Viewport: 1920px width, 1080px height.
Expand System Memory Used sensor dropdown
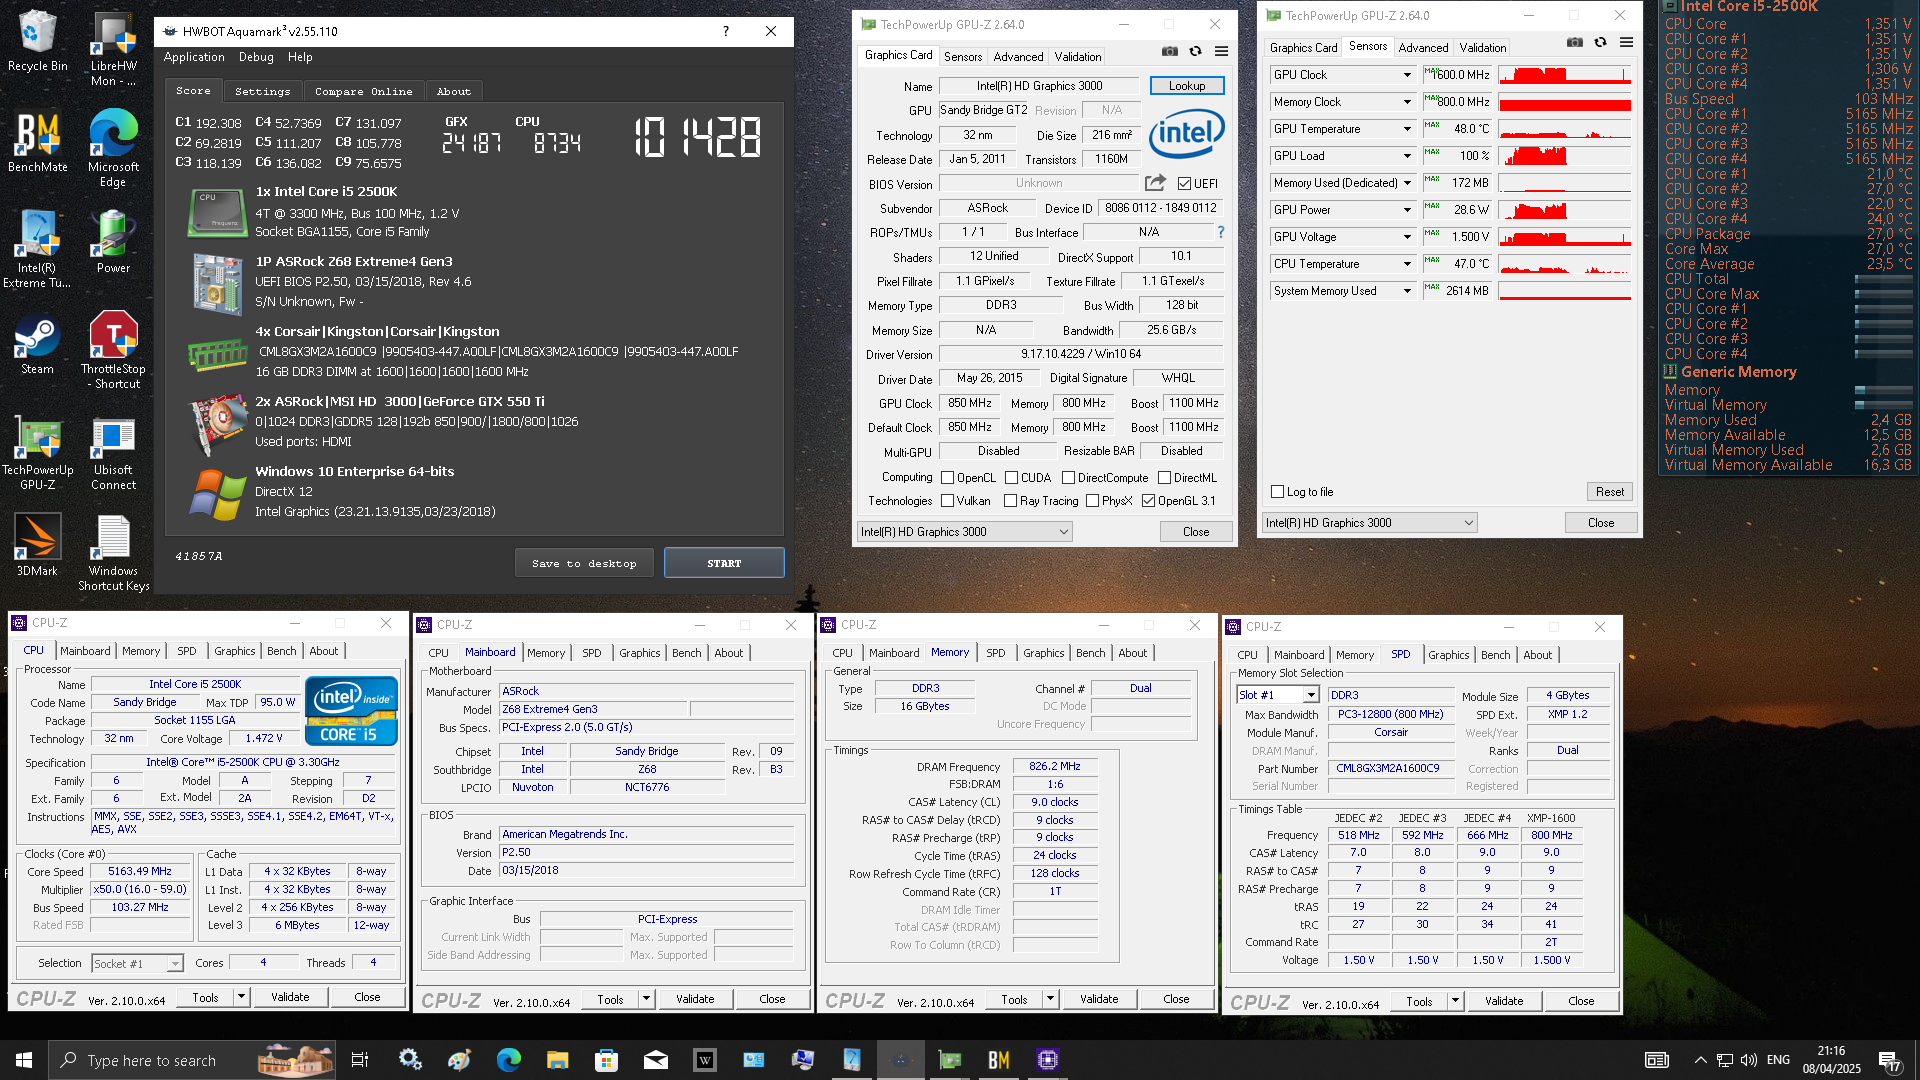pyautogui.click(x=1407, y=291)
